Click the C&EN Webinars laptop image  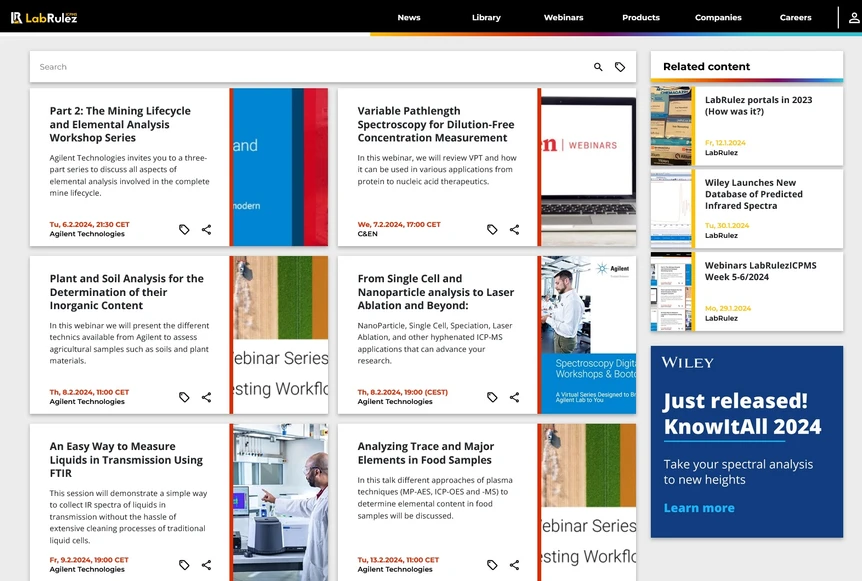(x=587, y=167)
